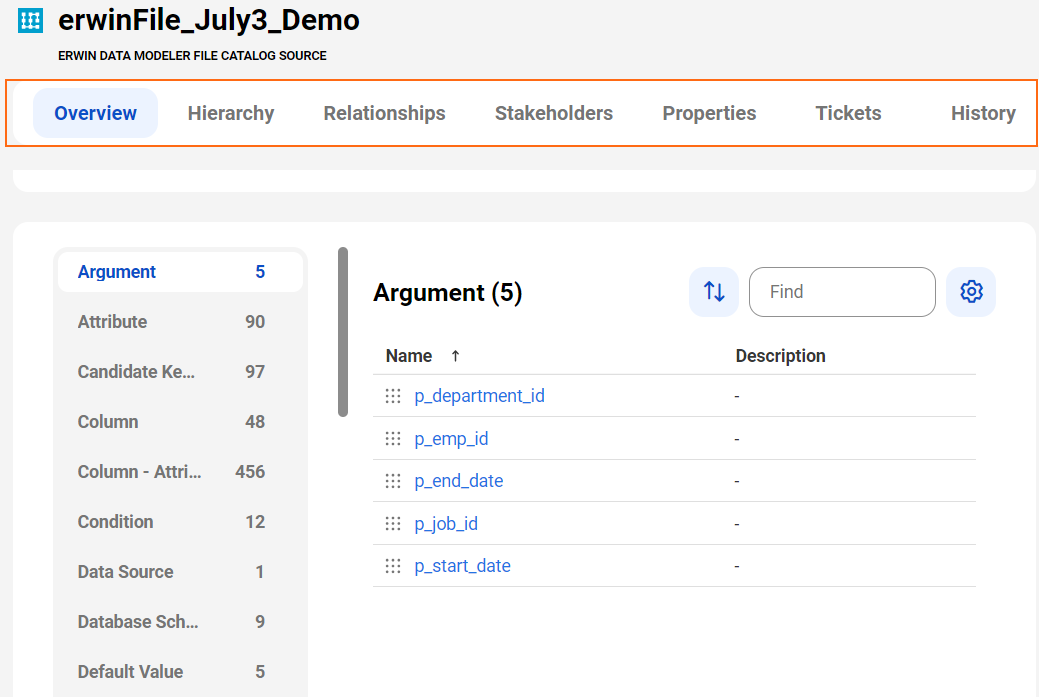The image size is (1039, 697).
Task: Select the Database Sch... category
Action: point(180,622)
